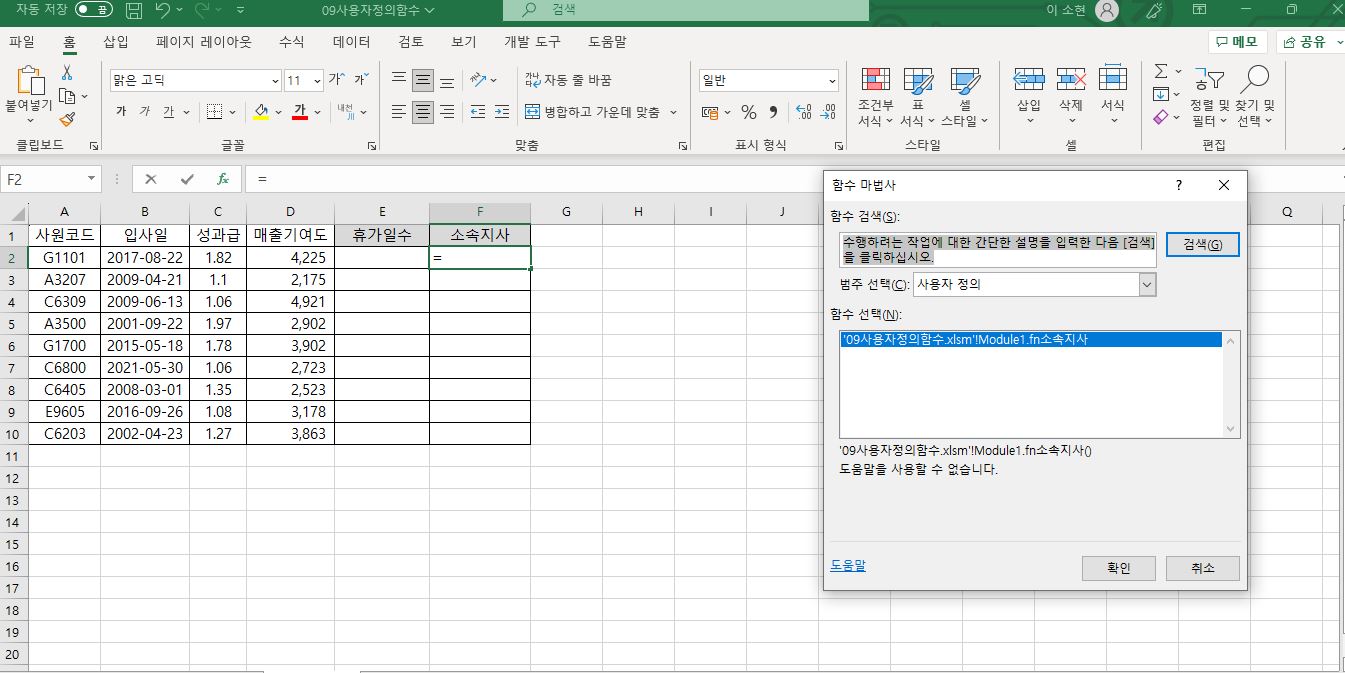Toggle the AutoSave (자동 저장) switch
This screenshot has width=1345, height=673.
94,10
